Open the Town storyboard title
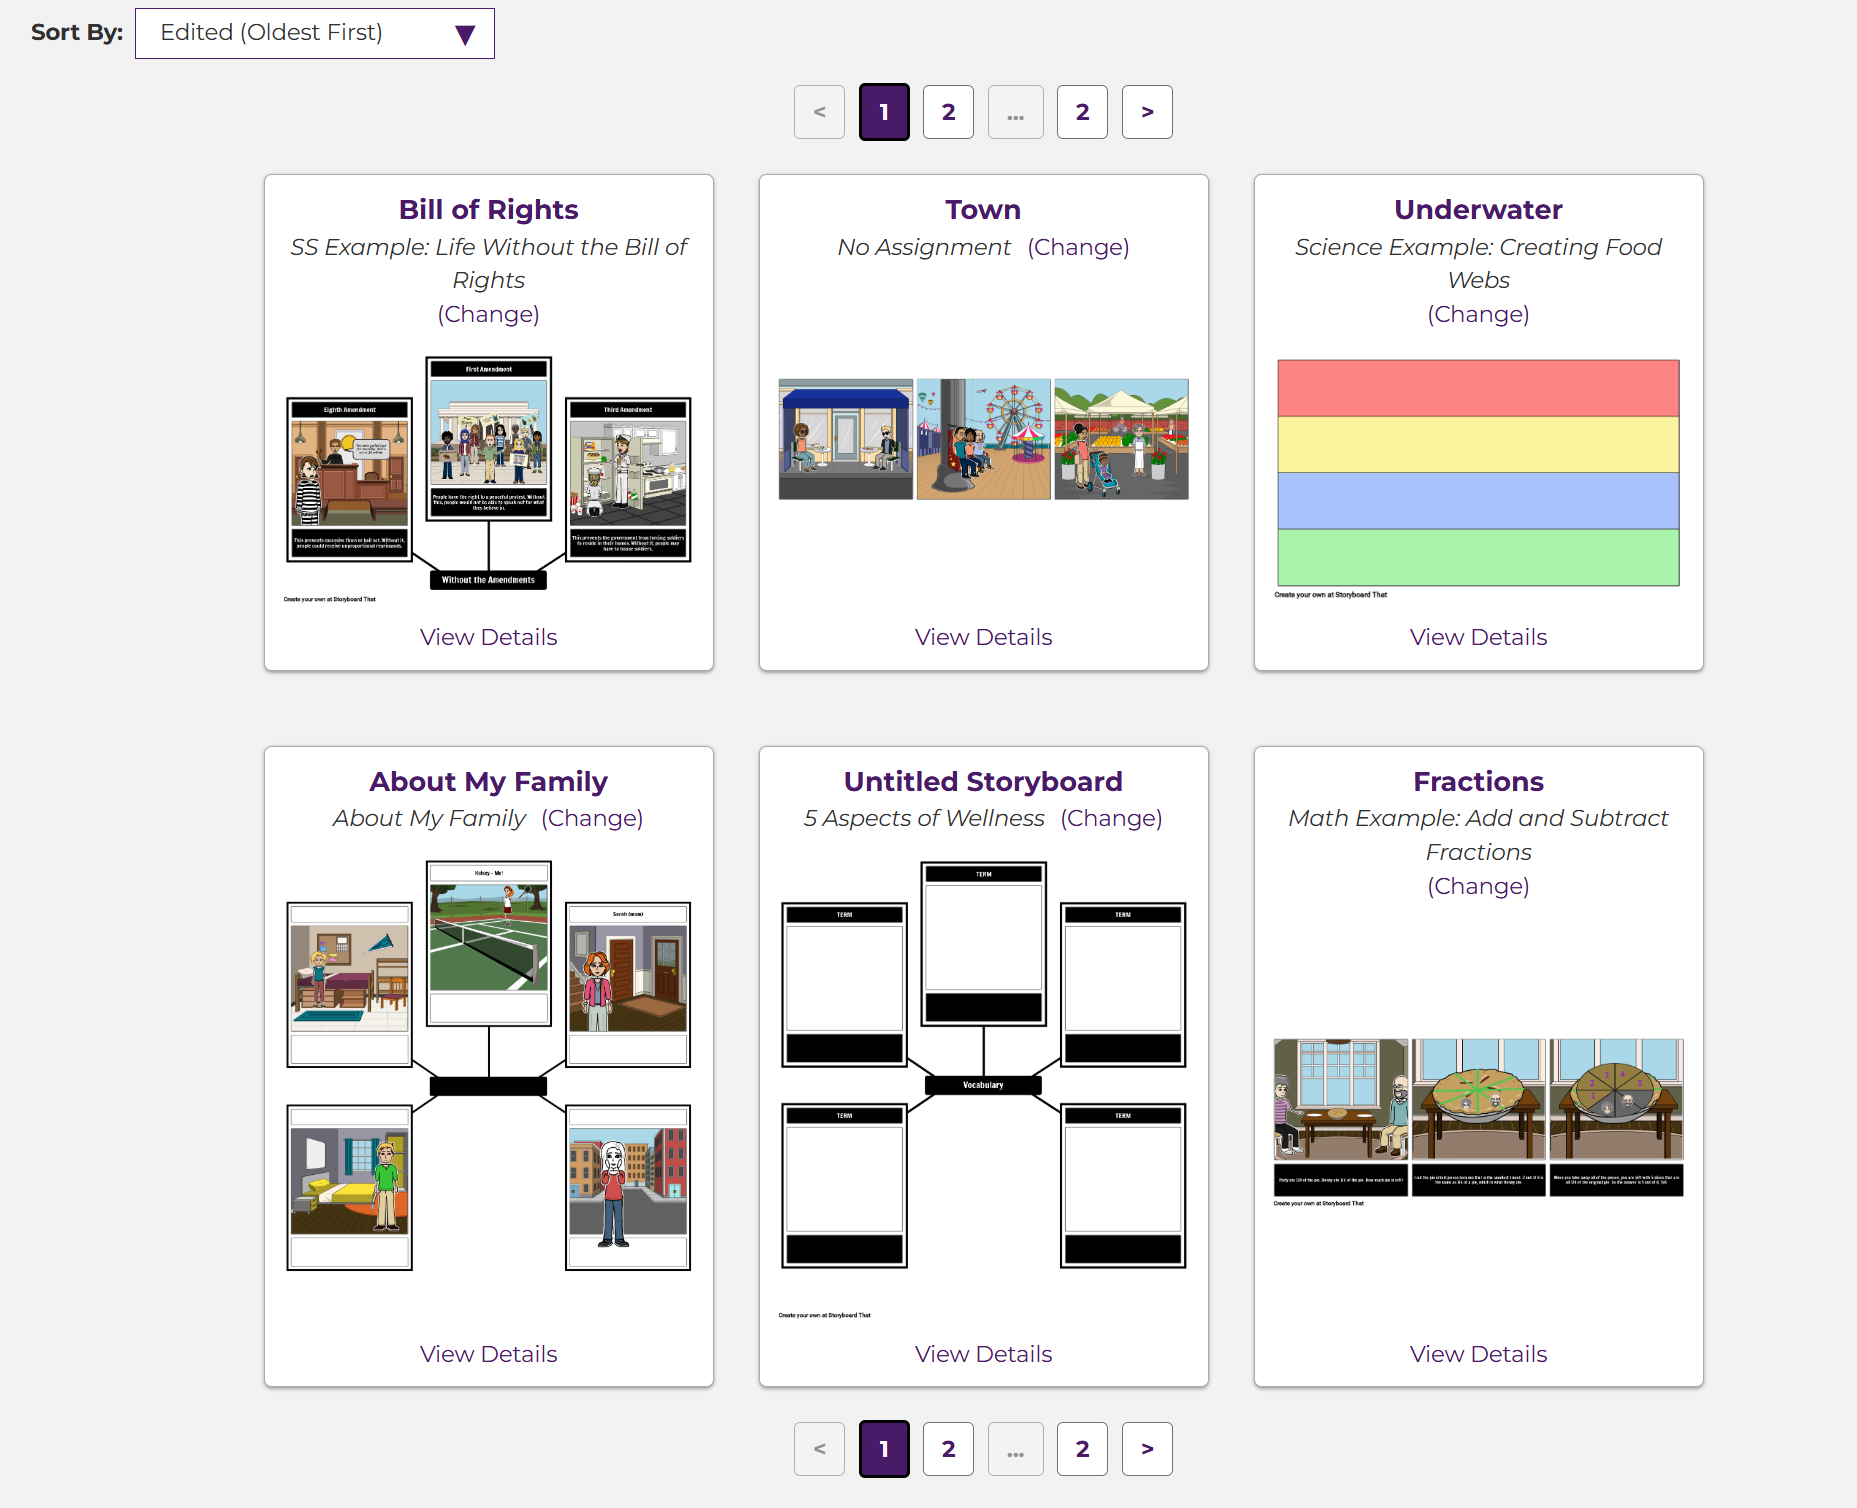 [983, 209]
